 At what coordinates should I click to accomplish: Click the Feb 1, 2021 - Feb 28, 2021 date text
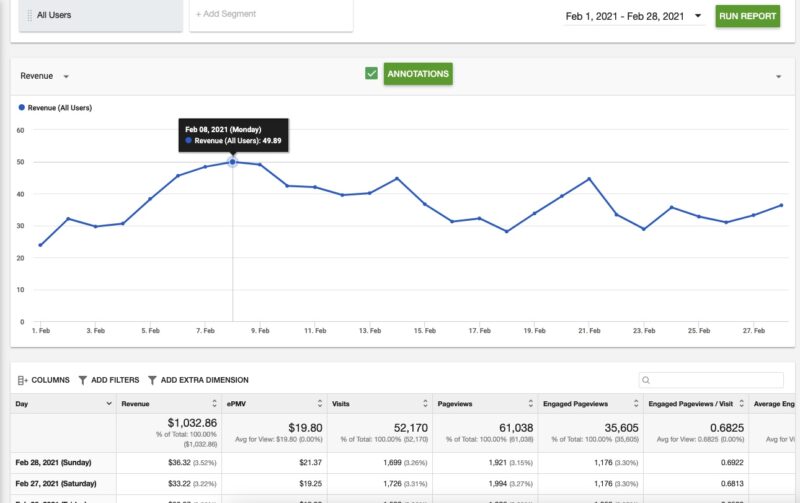pyautogui.click(x=624, y=16)
